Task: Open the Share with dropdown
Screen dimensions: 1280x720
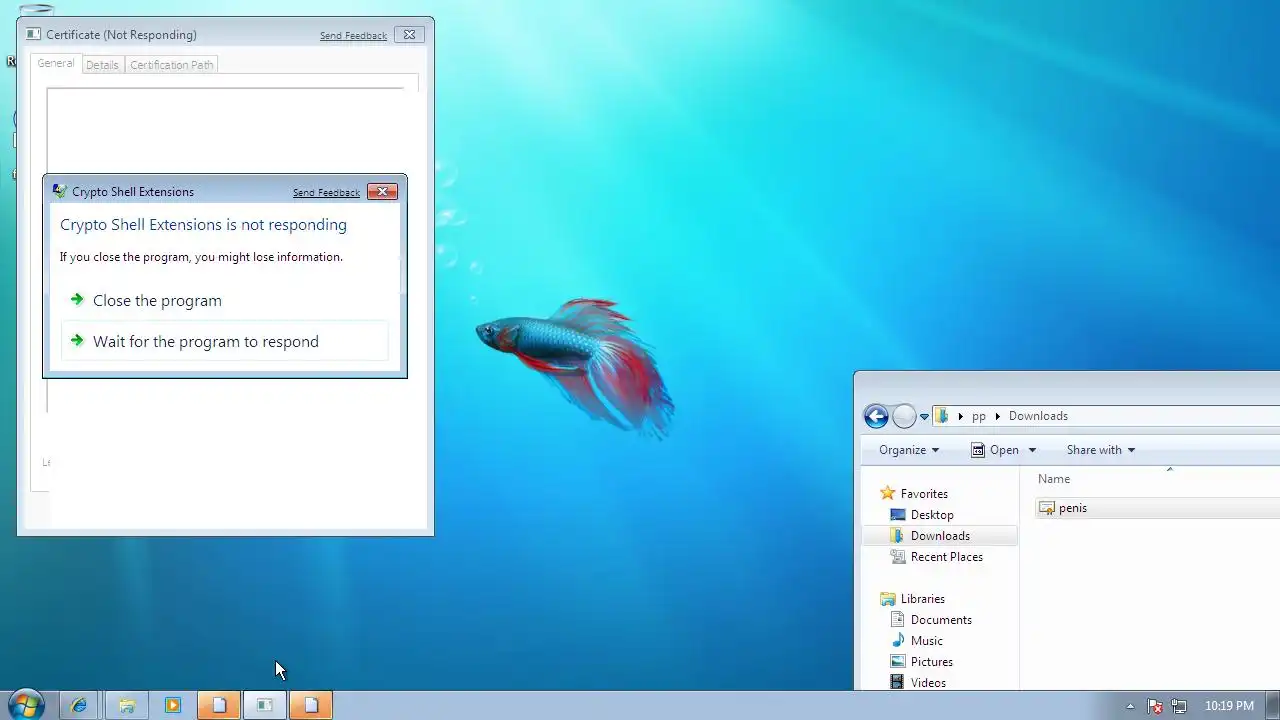Action: click(x=1101, y=450)
